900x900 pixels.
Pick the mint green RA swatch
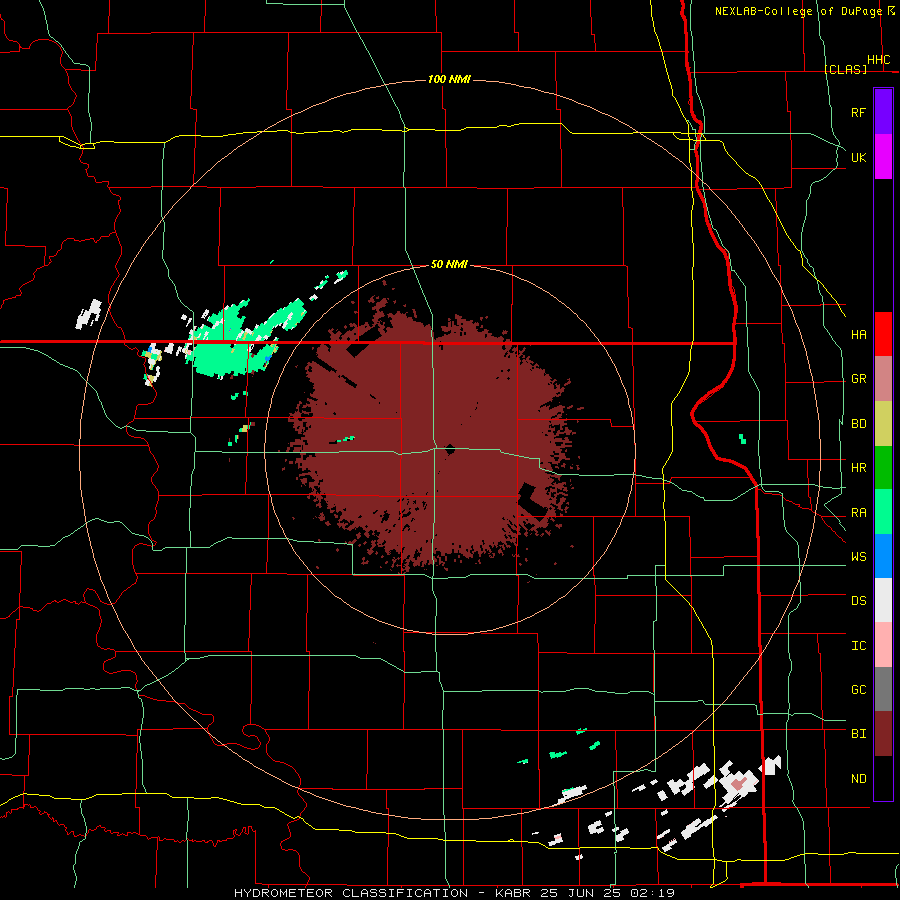point(883,512)
